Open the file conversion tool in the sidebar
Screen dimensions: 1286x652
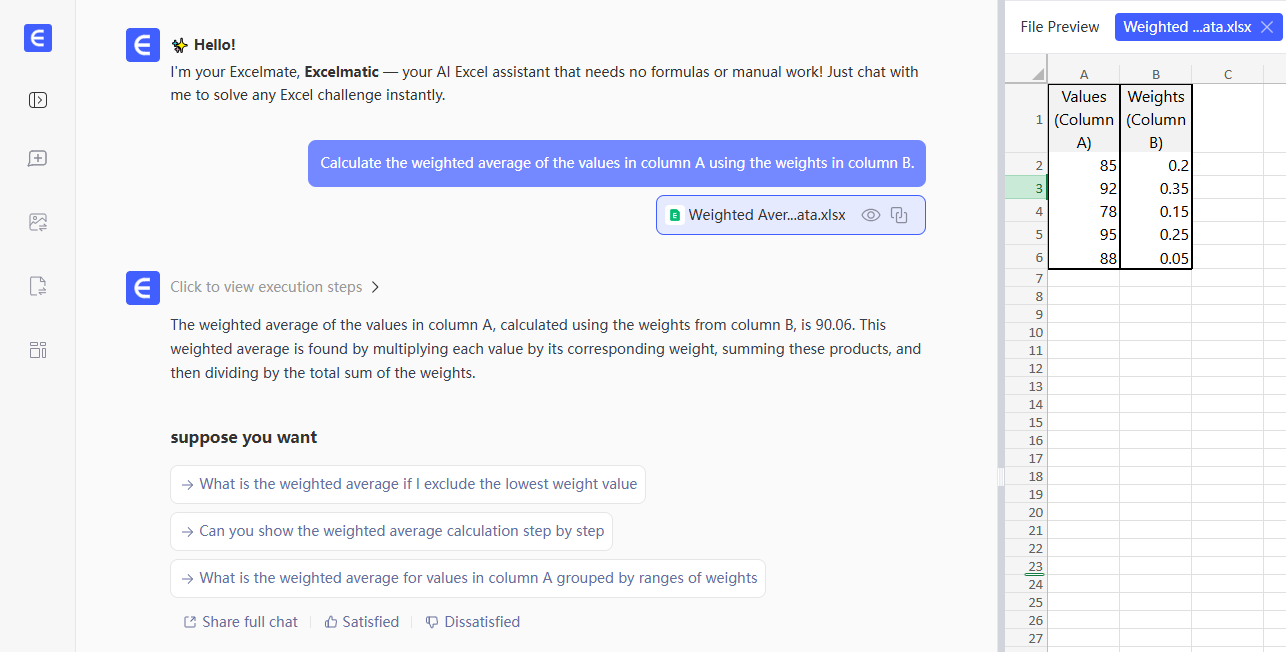38,286
